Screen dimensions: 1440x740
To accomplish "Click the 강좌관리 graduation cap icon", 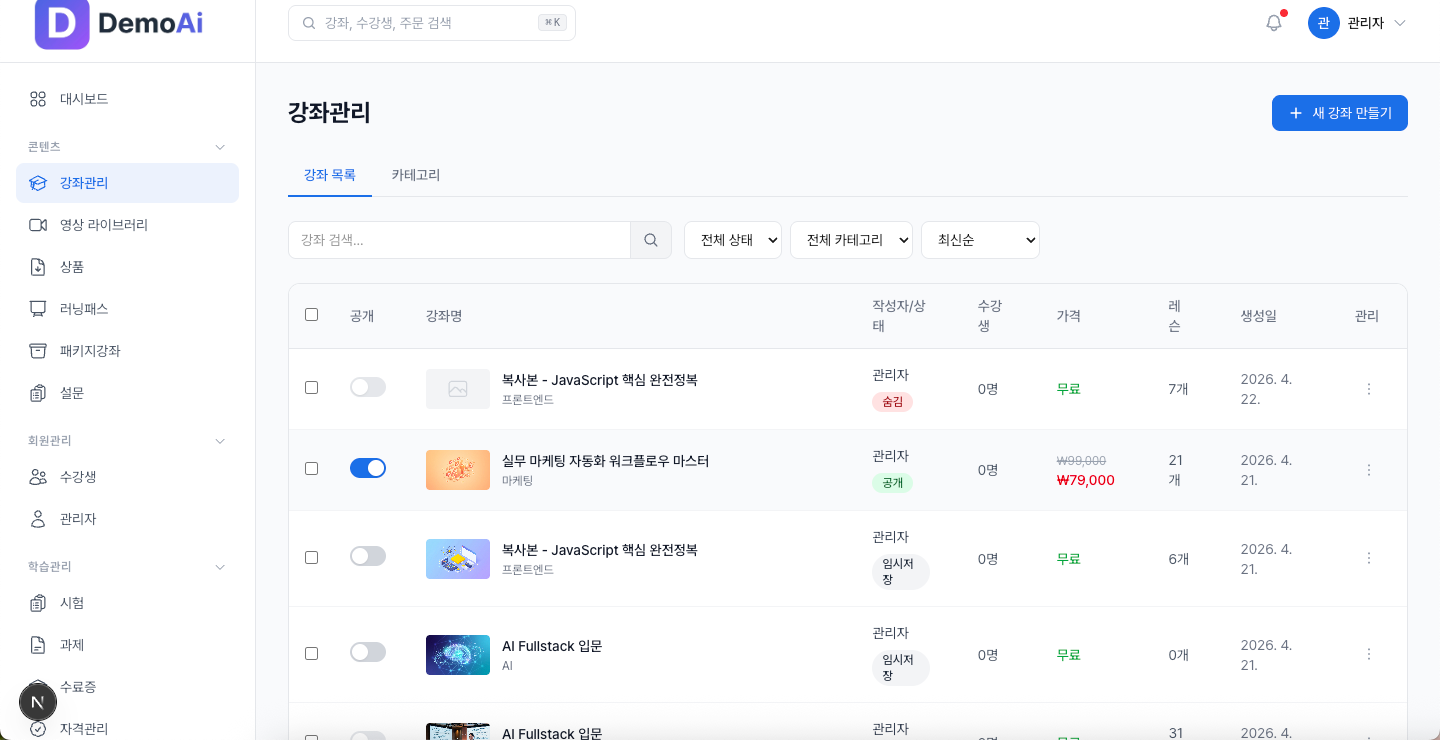I will pyautogui.click(x=38, y=183).
